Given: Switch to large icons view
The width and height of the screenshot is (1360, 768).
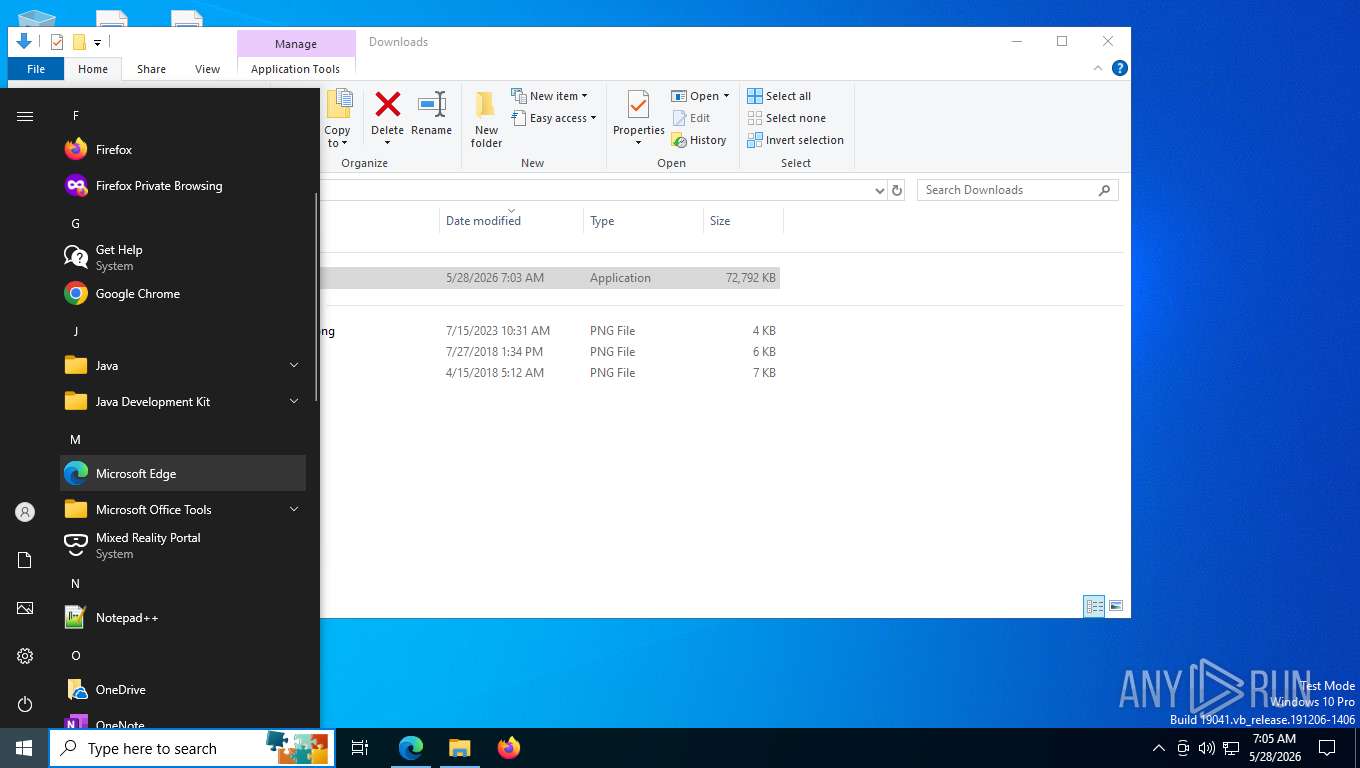Looking at the screenshot, I should click(x=1116, y=606).
